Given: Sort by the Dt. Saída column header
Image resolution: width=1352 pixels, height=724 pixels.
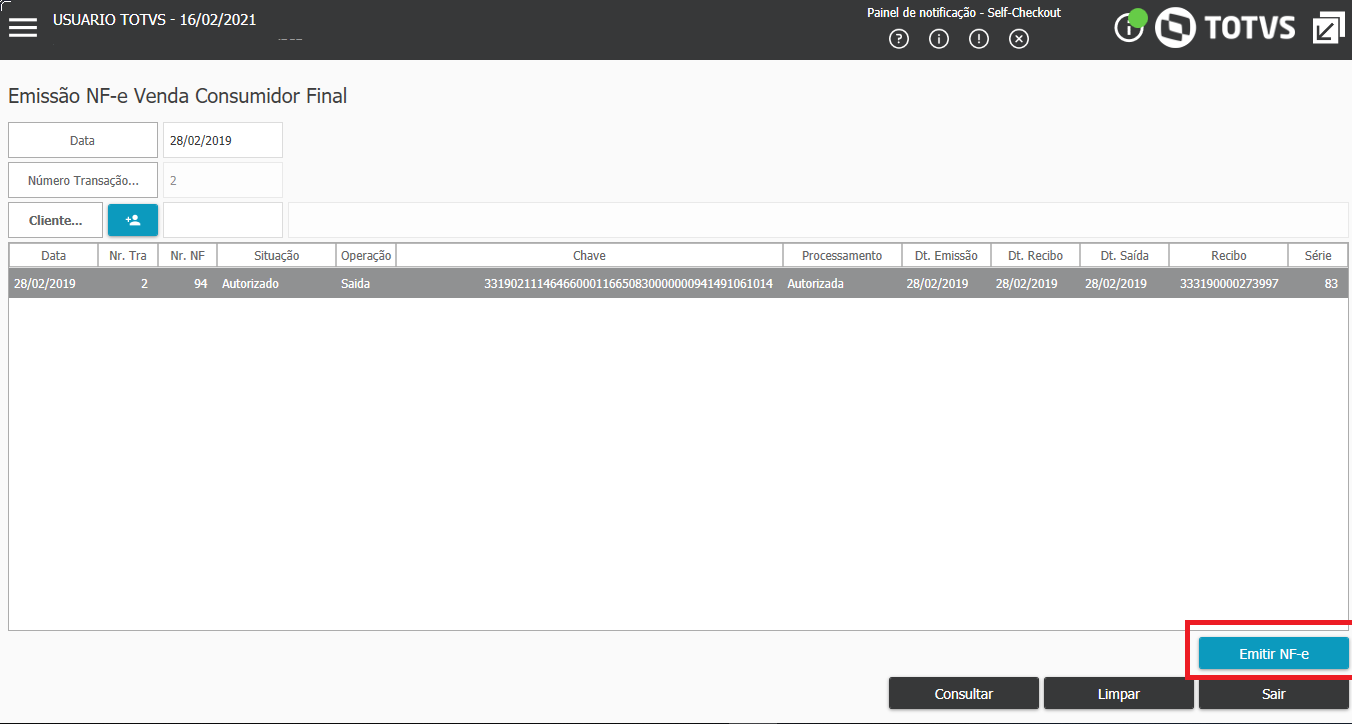Looking at the screenshot, I should click(1125, 256).
